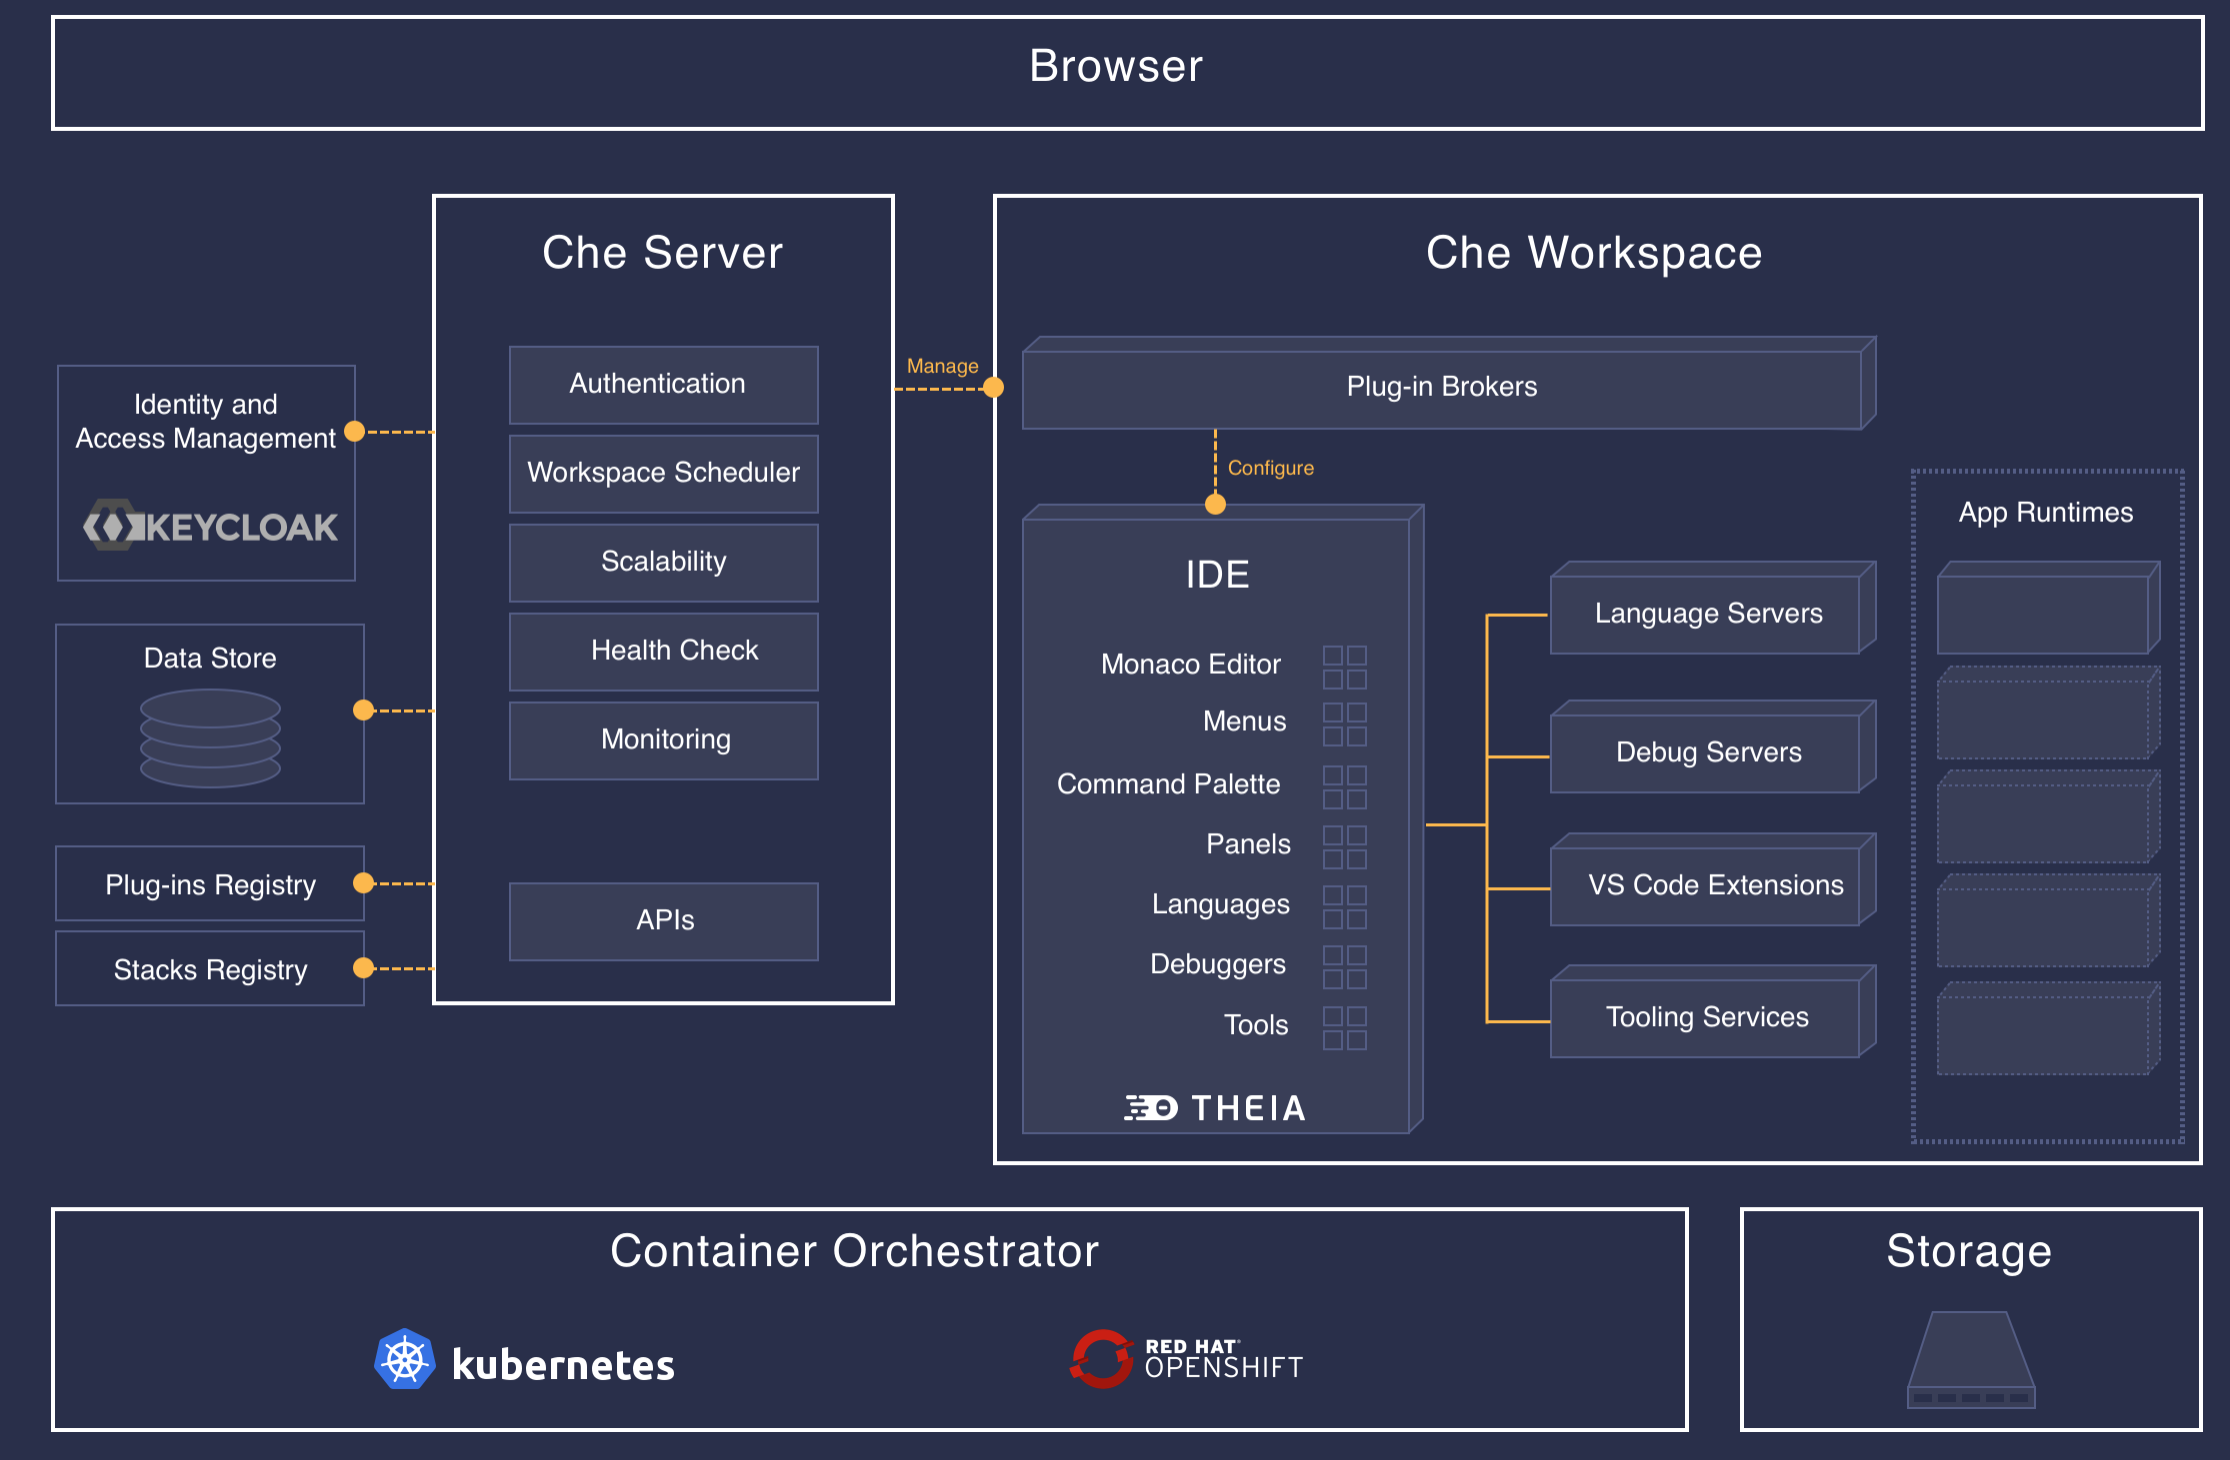Click the Keycloak logo
This screenshot has width=2230, height=1460.
click(210, 526)
